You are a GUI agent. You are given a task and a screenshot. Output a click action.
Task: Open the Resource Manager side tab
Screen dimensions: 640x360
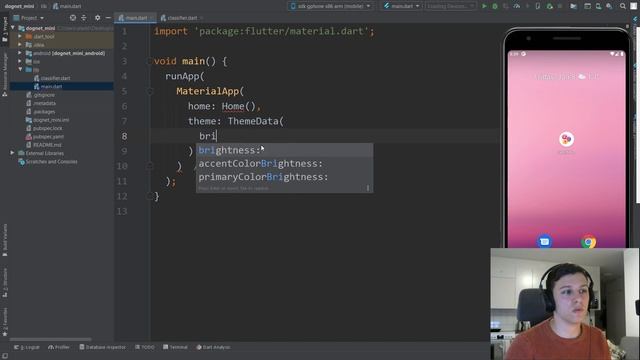[x=4, y=75]
